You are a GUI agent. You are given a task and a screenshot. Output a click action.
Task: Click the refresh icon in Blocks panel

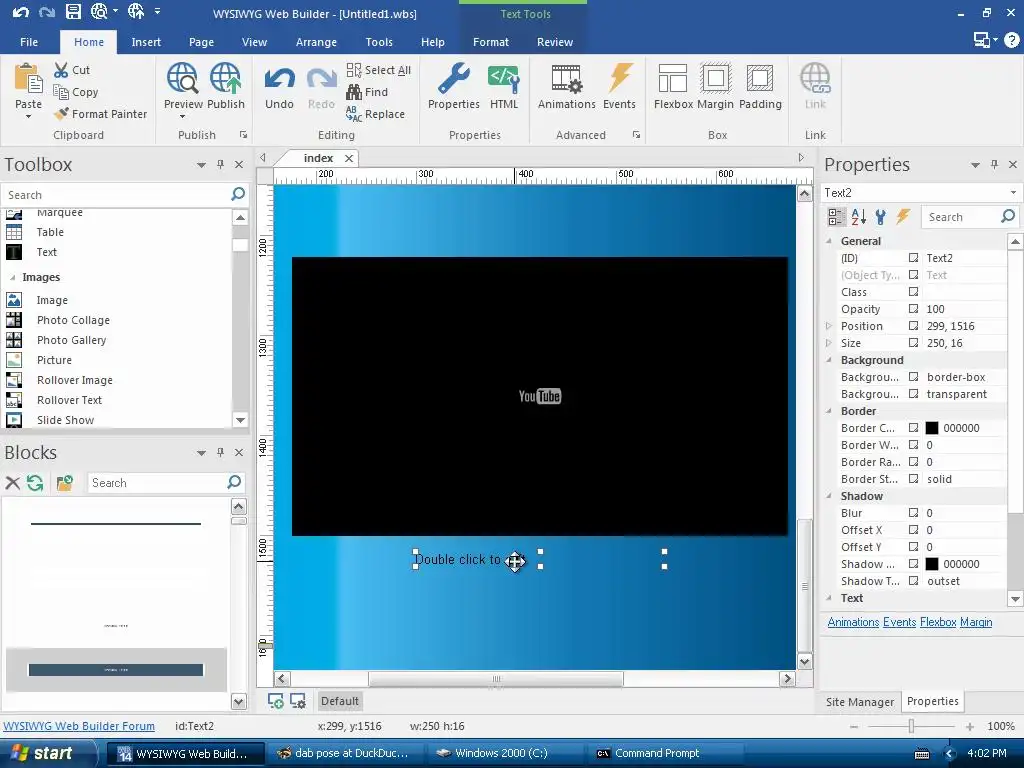35,483
